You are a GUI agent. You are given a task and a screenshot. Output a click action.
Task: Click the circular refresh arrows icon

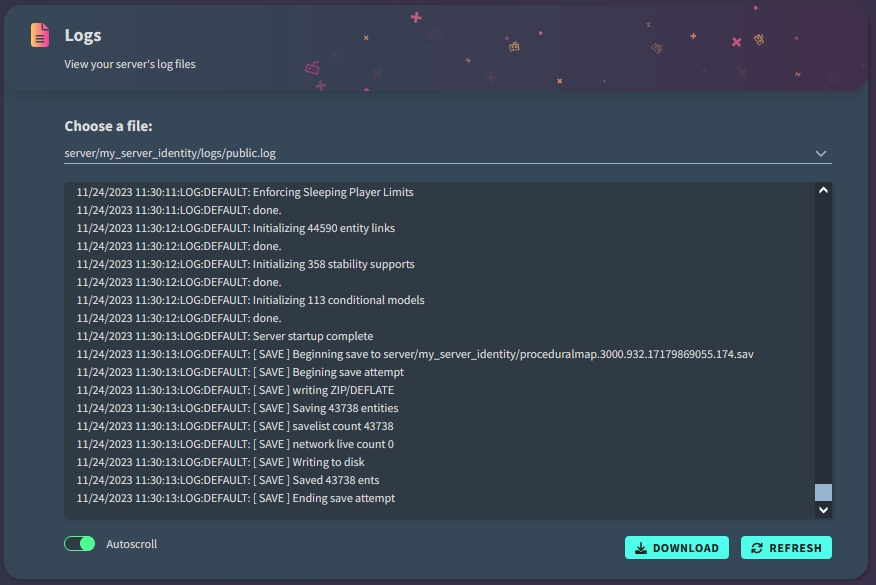tap(757, 548)
